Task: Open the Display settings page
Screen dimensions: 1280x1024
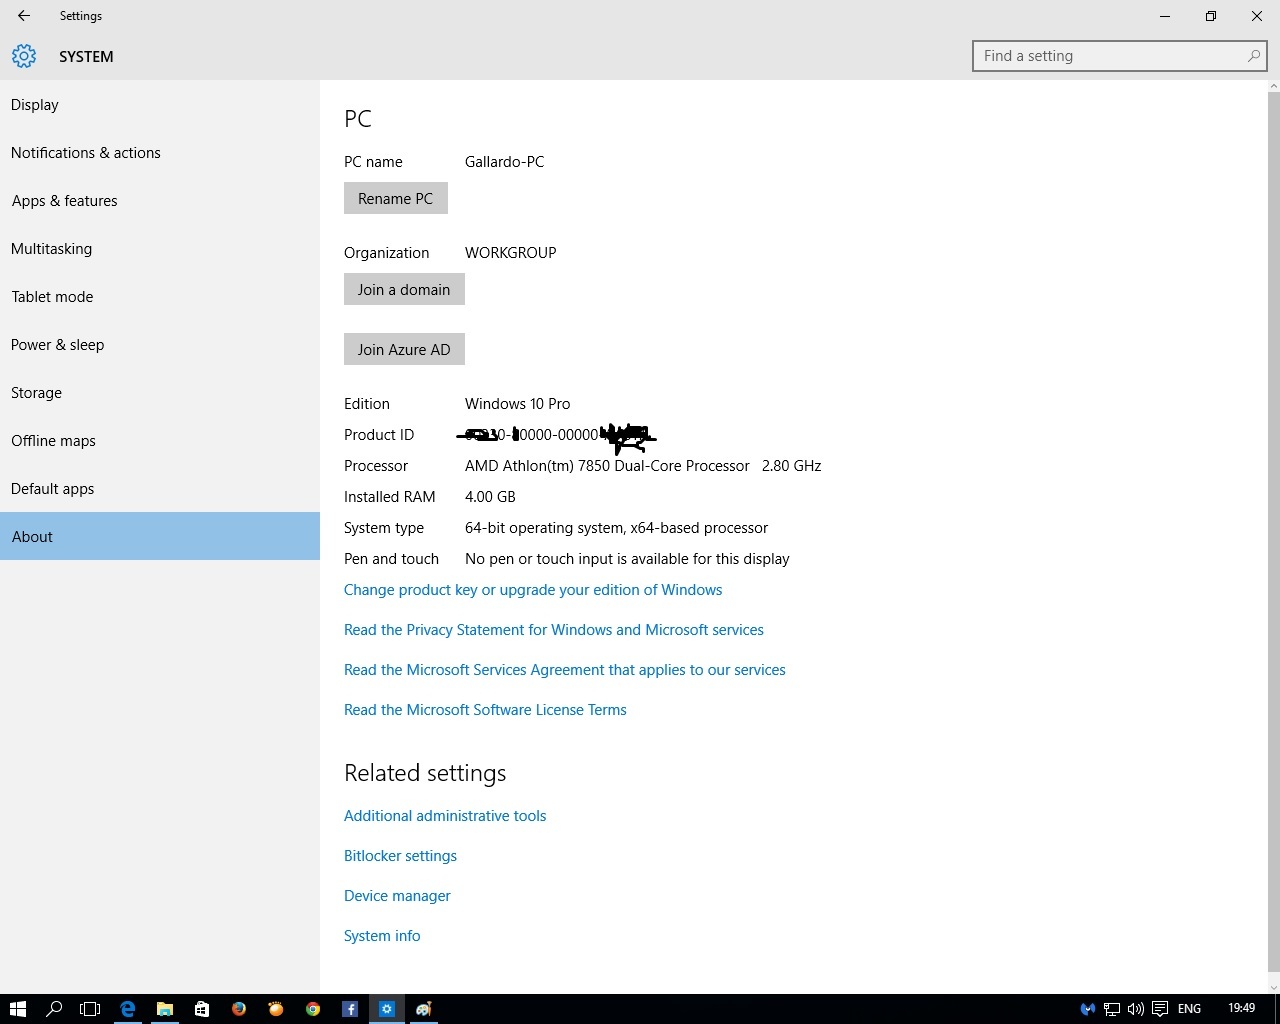Action: click(x=160, y=105)
